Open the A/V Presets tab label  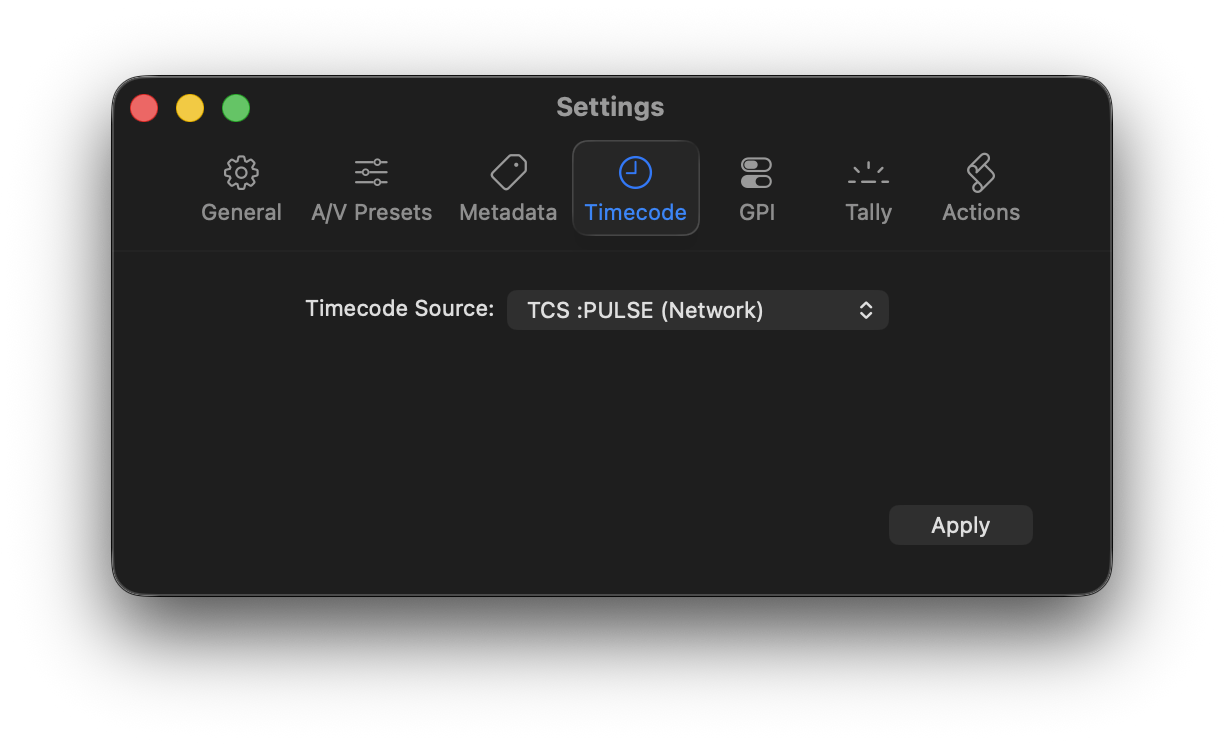click(371, 212)
